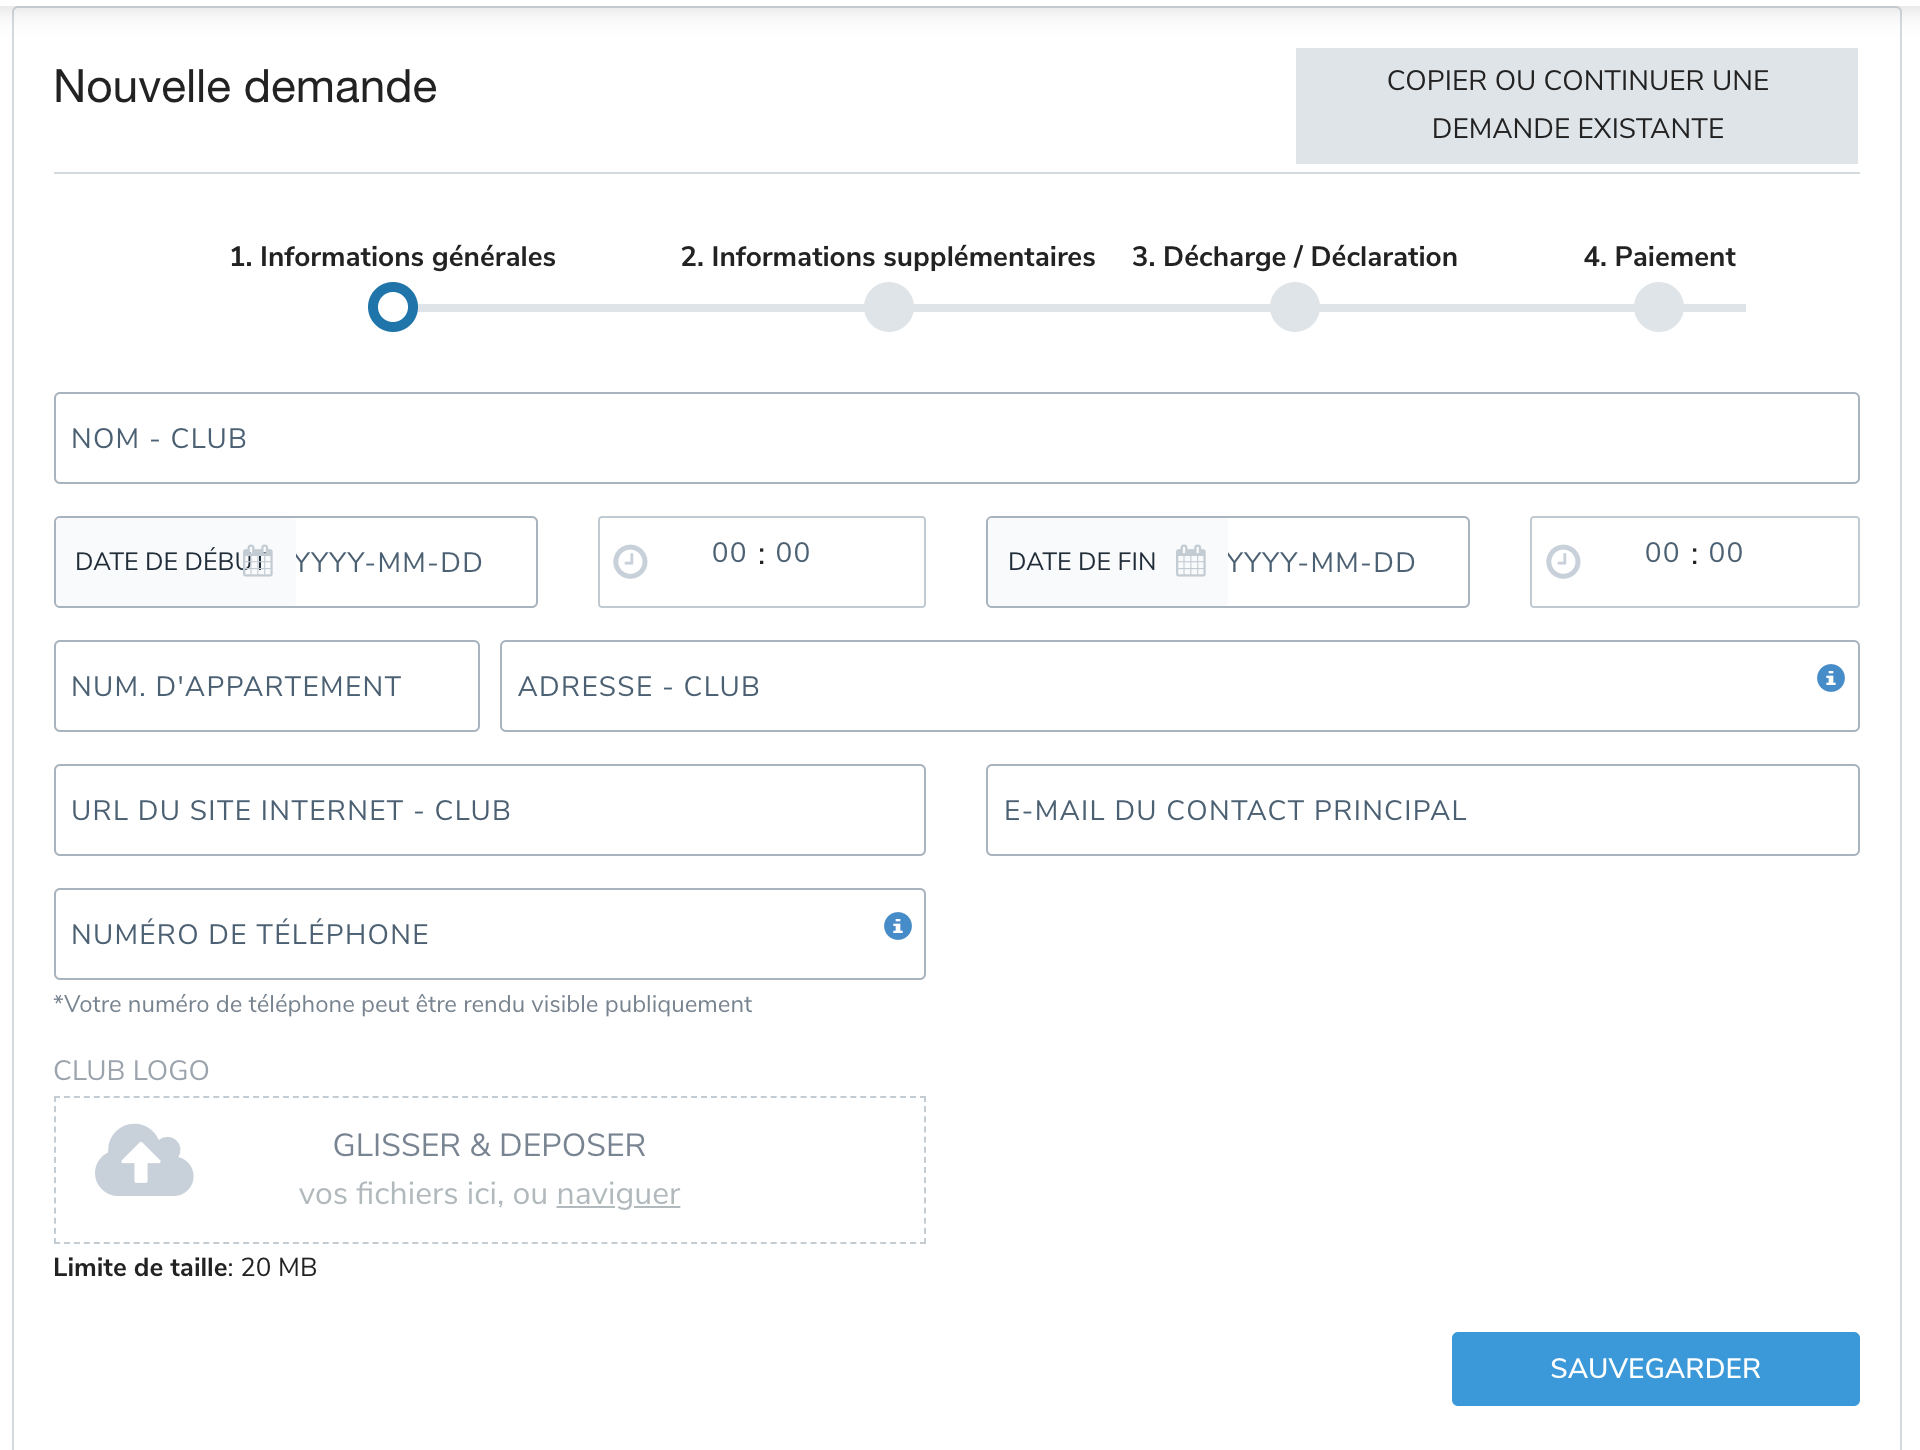Viewport: 1920px width, 1450px height.
Task: Click the Limite de taille: 20 MB text
Action: [185, 1267]
